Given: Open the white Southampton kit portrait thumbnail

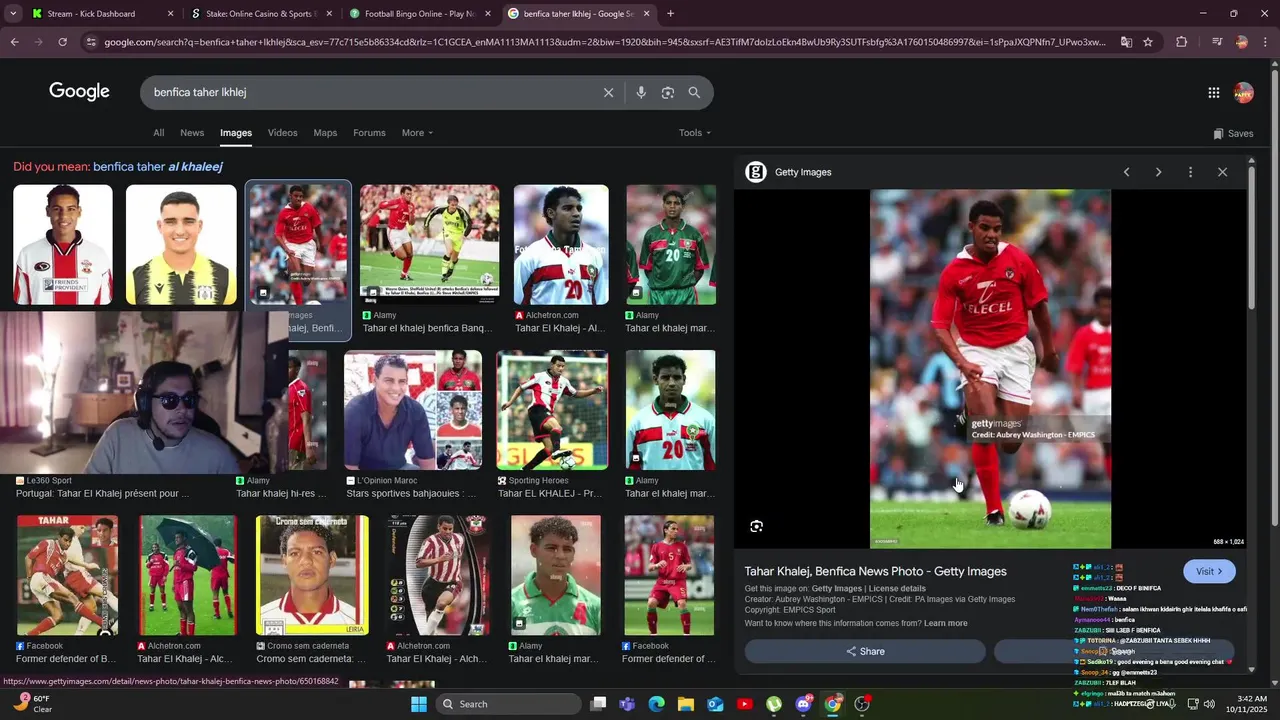Looking at the screenshot, I should 63,244.
